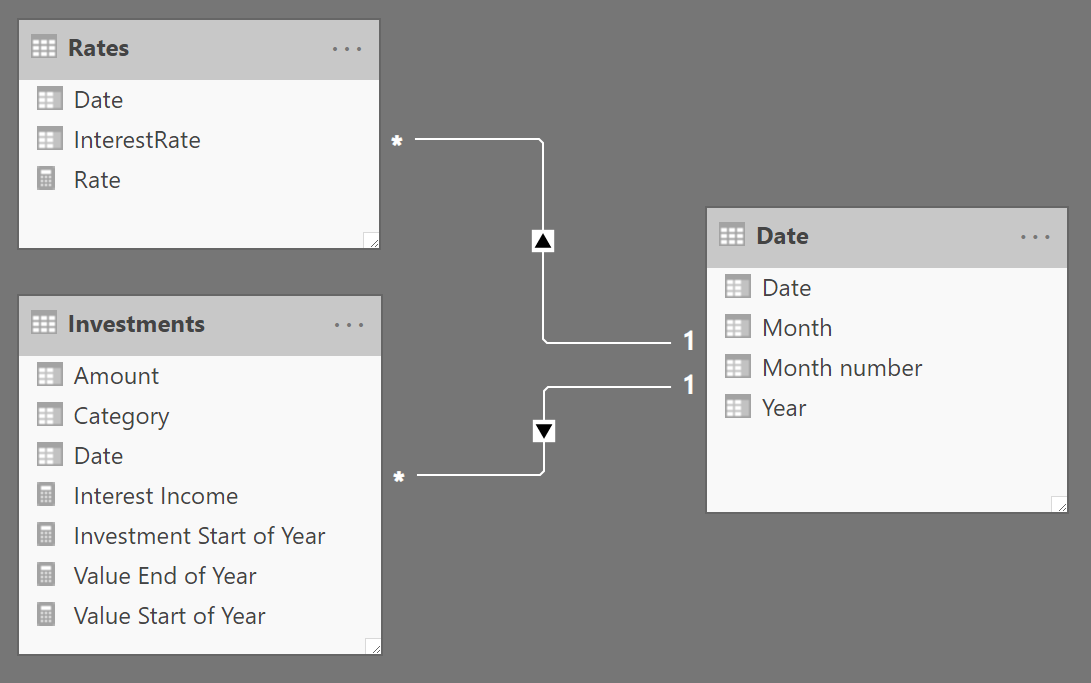The height and width of the screenshot is (683, 1091).
Task: Select the Year field in Date table
Action: click(886, 408)
